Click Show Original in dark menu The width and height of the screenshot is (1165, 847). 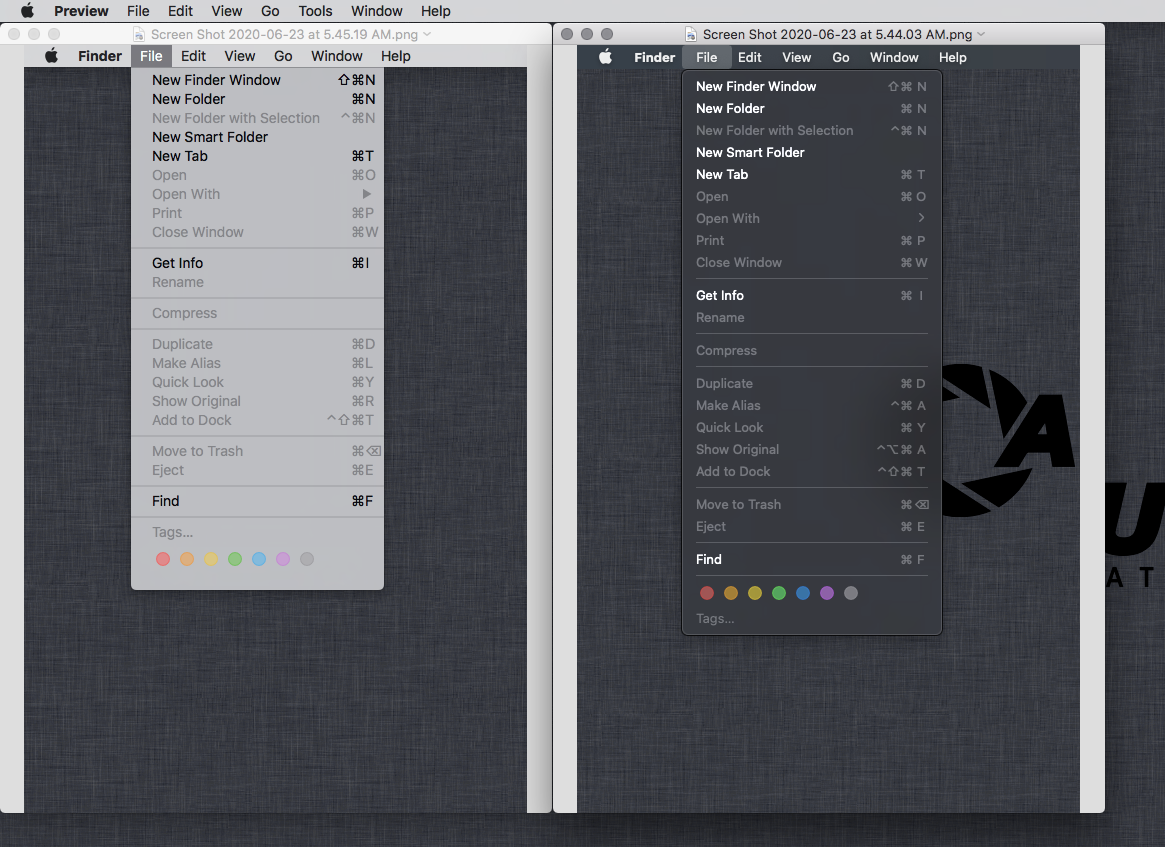[811, 450]
